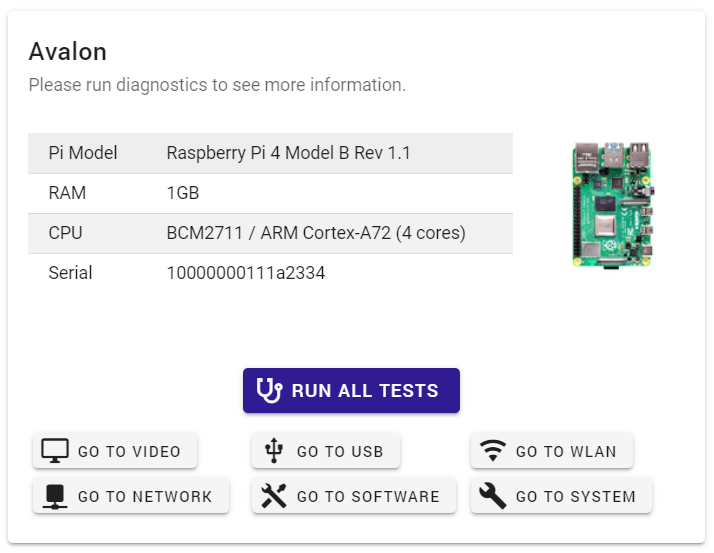Select the serial number value 10000000111a2334

click(246, 273)
